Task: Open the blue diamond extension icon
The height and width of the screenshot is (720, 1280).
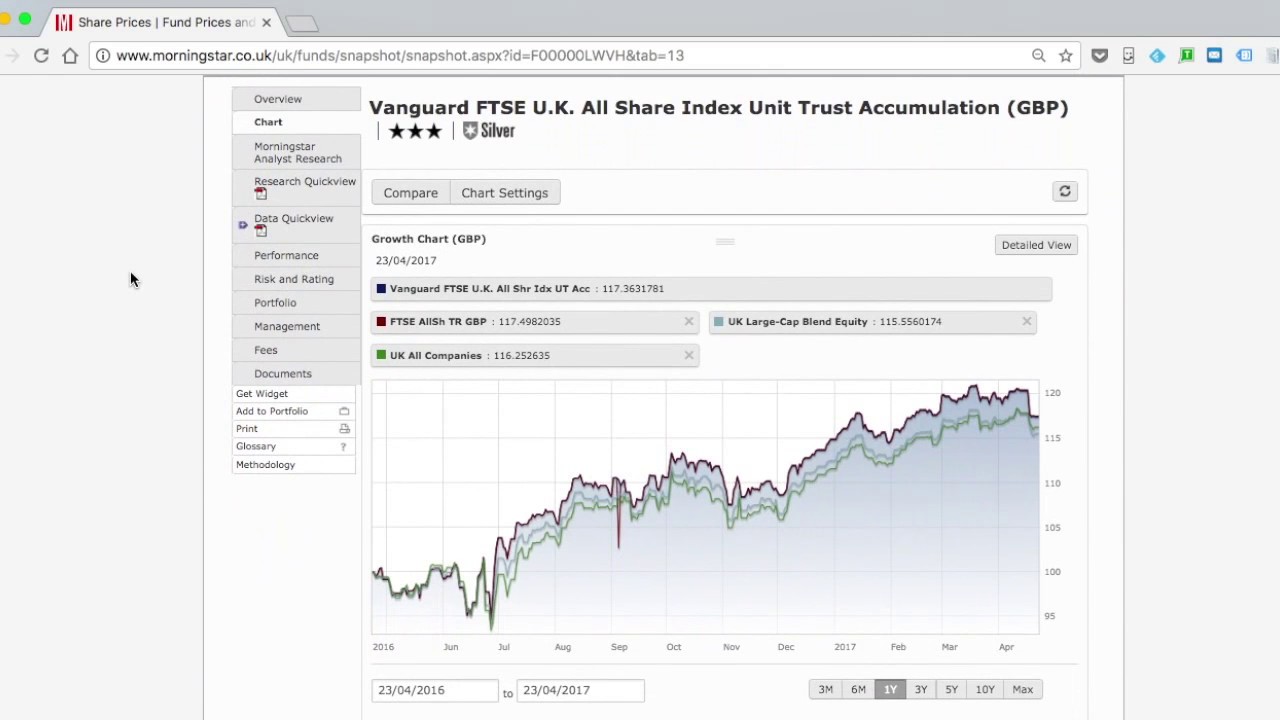Action: [1157, 56]
